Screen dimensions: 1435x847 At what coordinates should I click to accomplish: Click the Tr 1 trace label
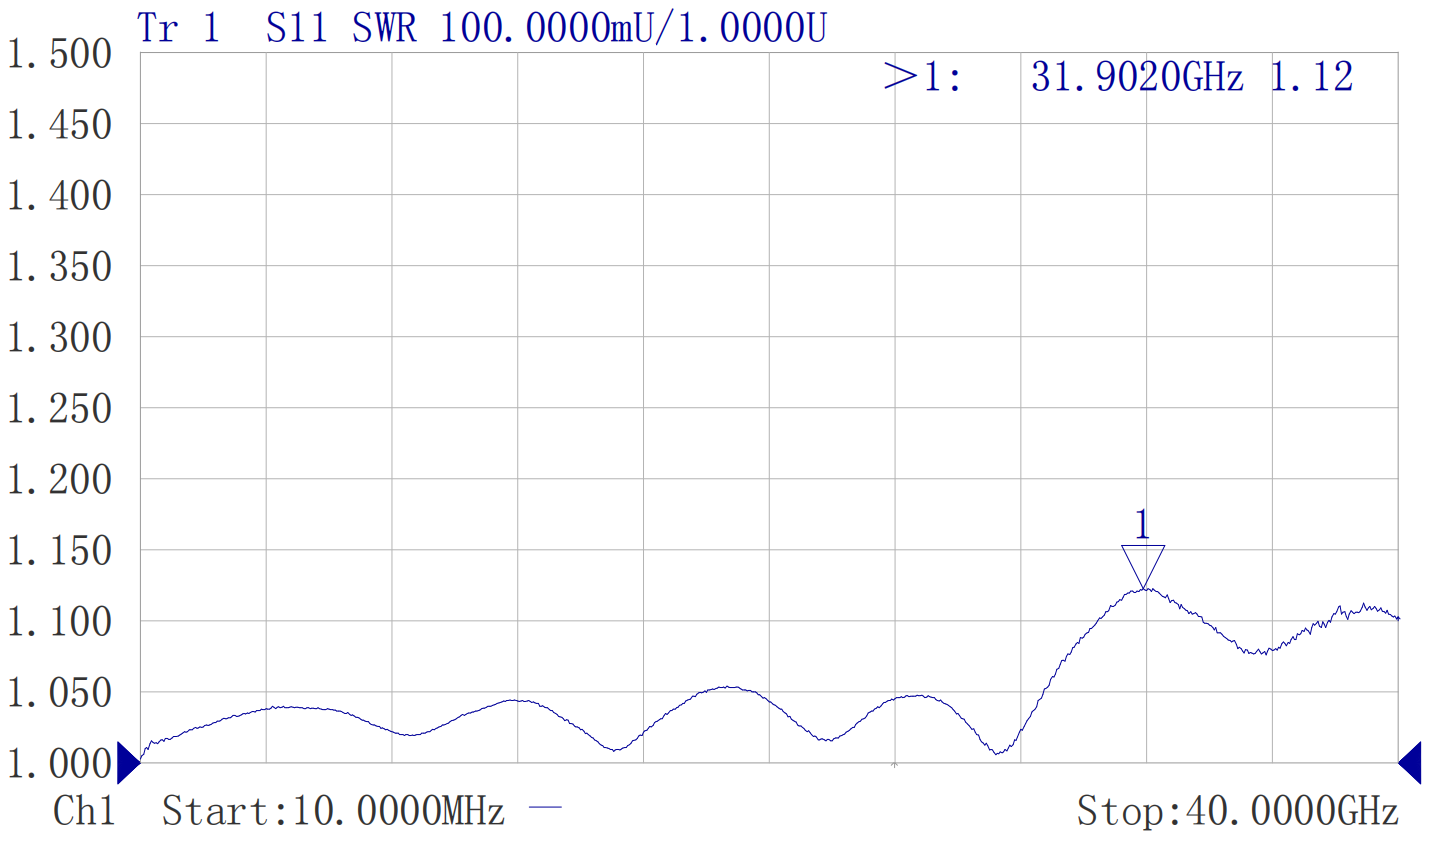pyautogui.click(x=178, y=28)
